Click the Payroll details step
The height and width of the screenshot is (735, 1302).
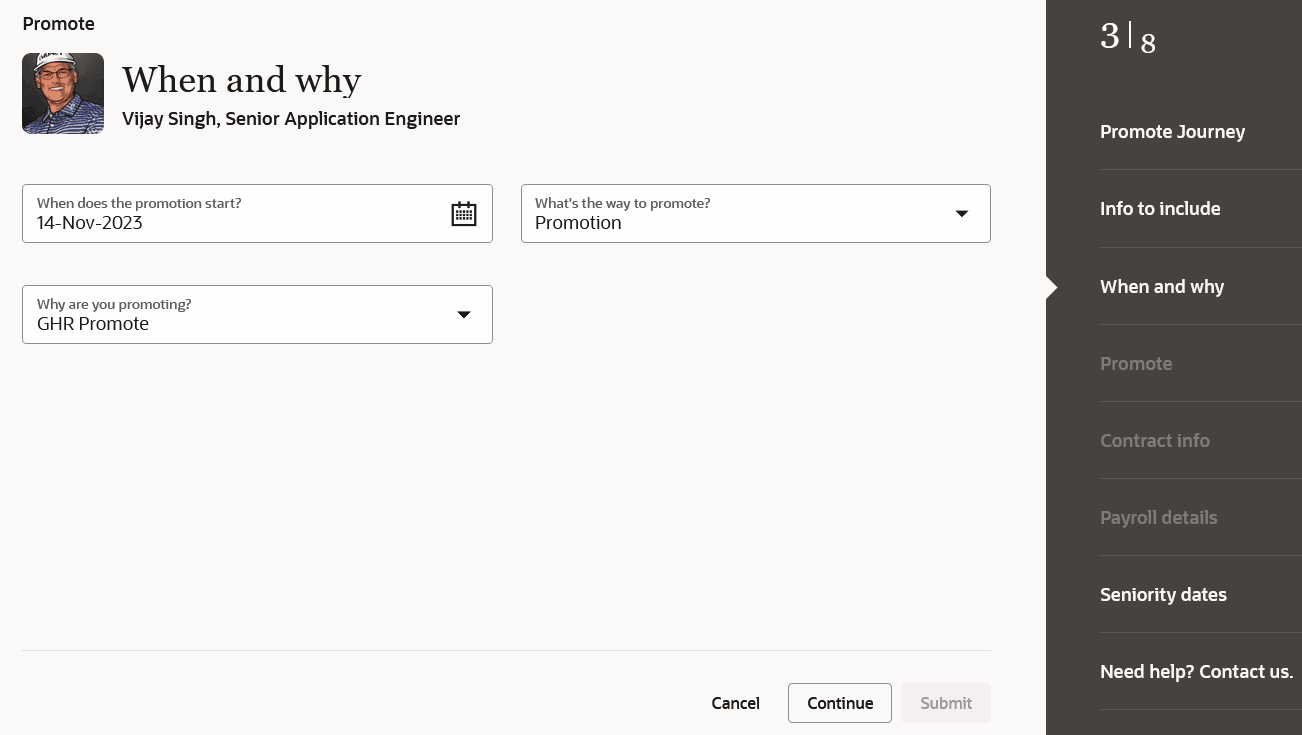tap(1158, 517)
